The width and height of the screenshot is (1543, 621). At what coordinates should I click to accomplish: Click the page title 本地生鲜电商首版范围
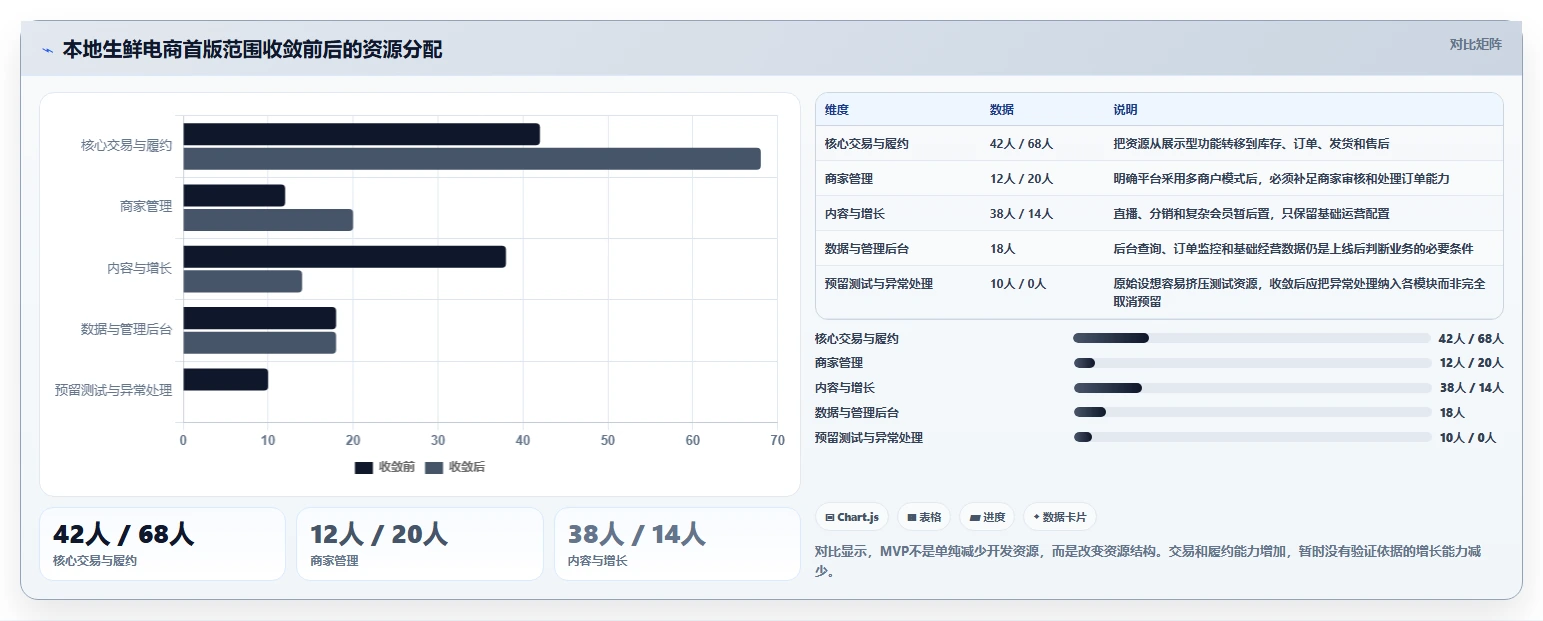click(x=252, y=49)
